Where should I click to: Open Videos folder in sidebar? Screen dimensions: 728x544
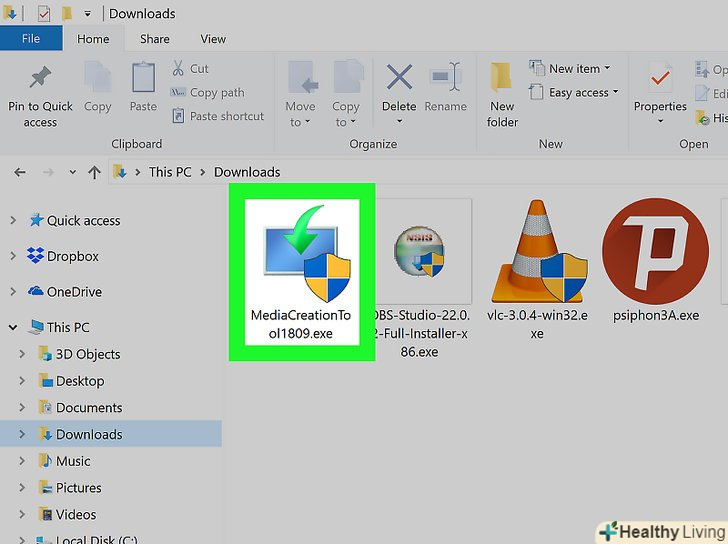(76, 514)
